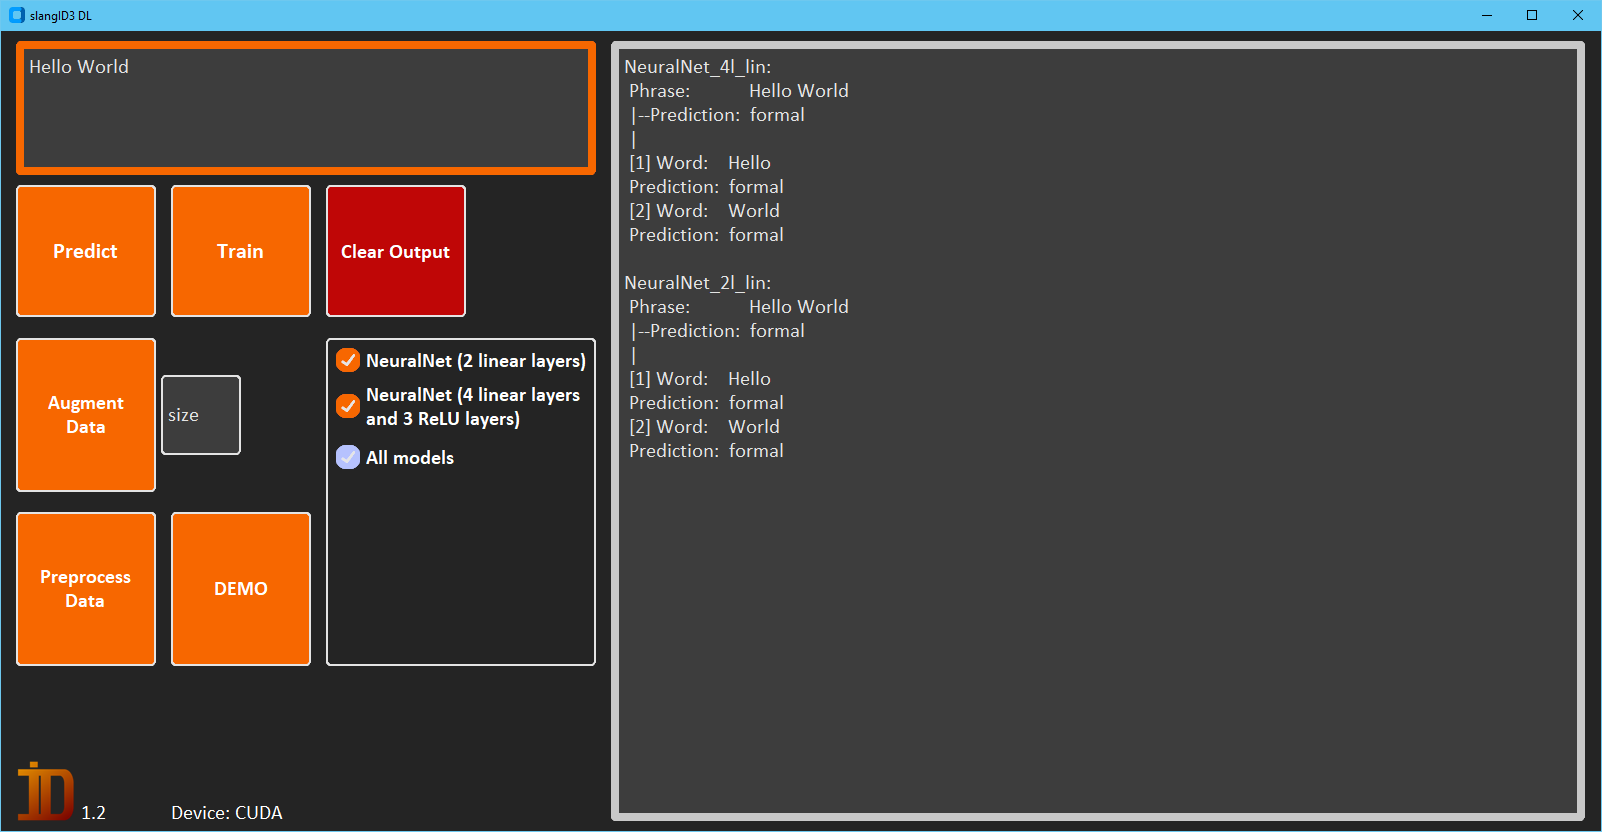Viewport: 1602px width, 832px height.
Task: Click '|--Prediction: formal' under NeuralNet_2l_lin
Action: tap(718, 331)
